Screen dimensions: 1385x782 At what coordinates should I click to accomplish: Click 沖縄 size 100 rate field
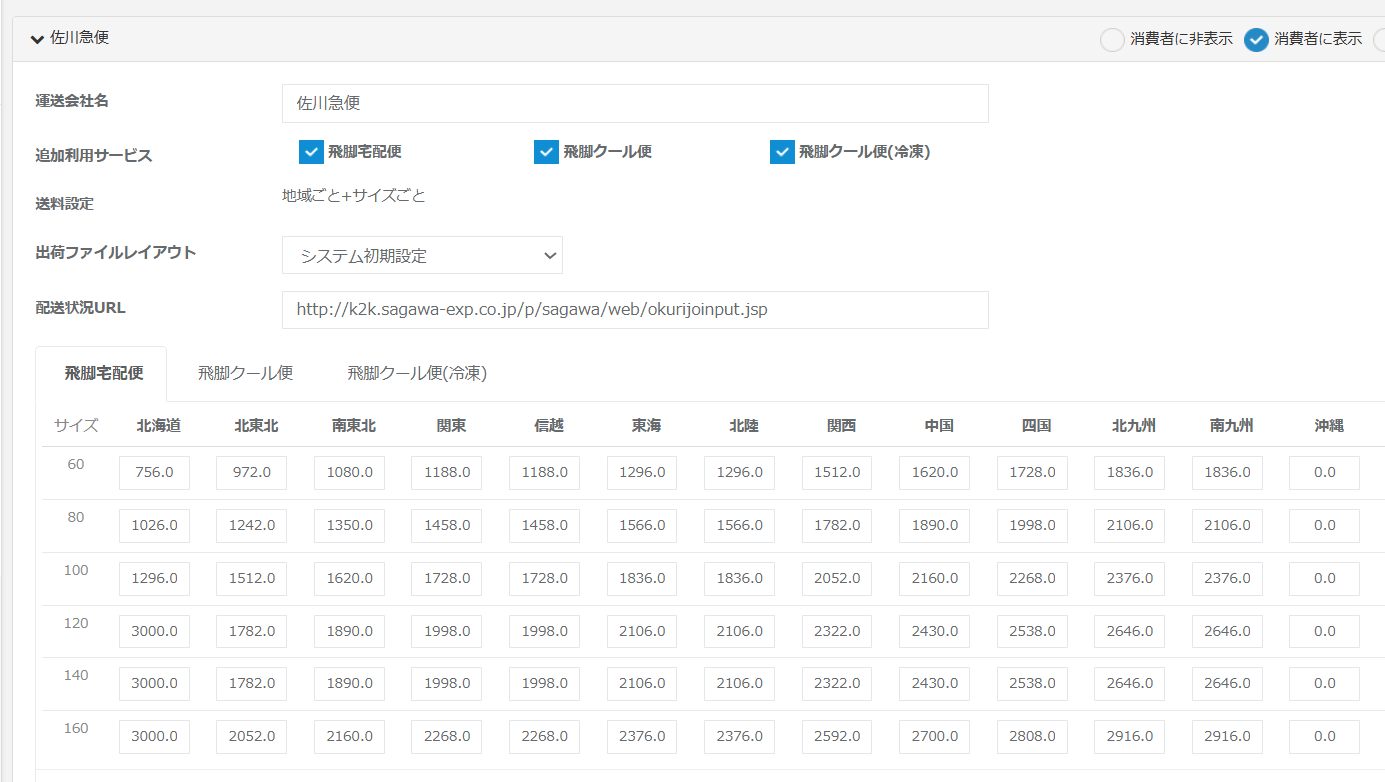1324,579
